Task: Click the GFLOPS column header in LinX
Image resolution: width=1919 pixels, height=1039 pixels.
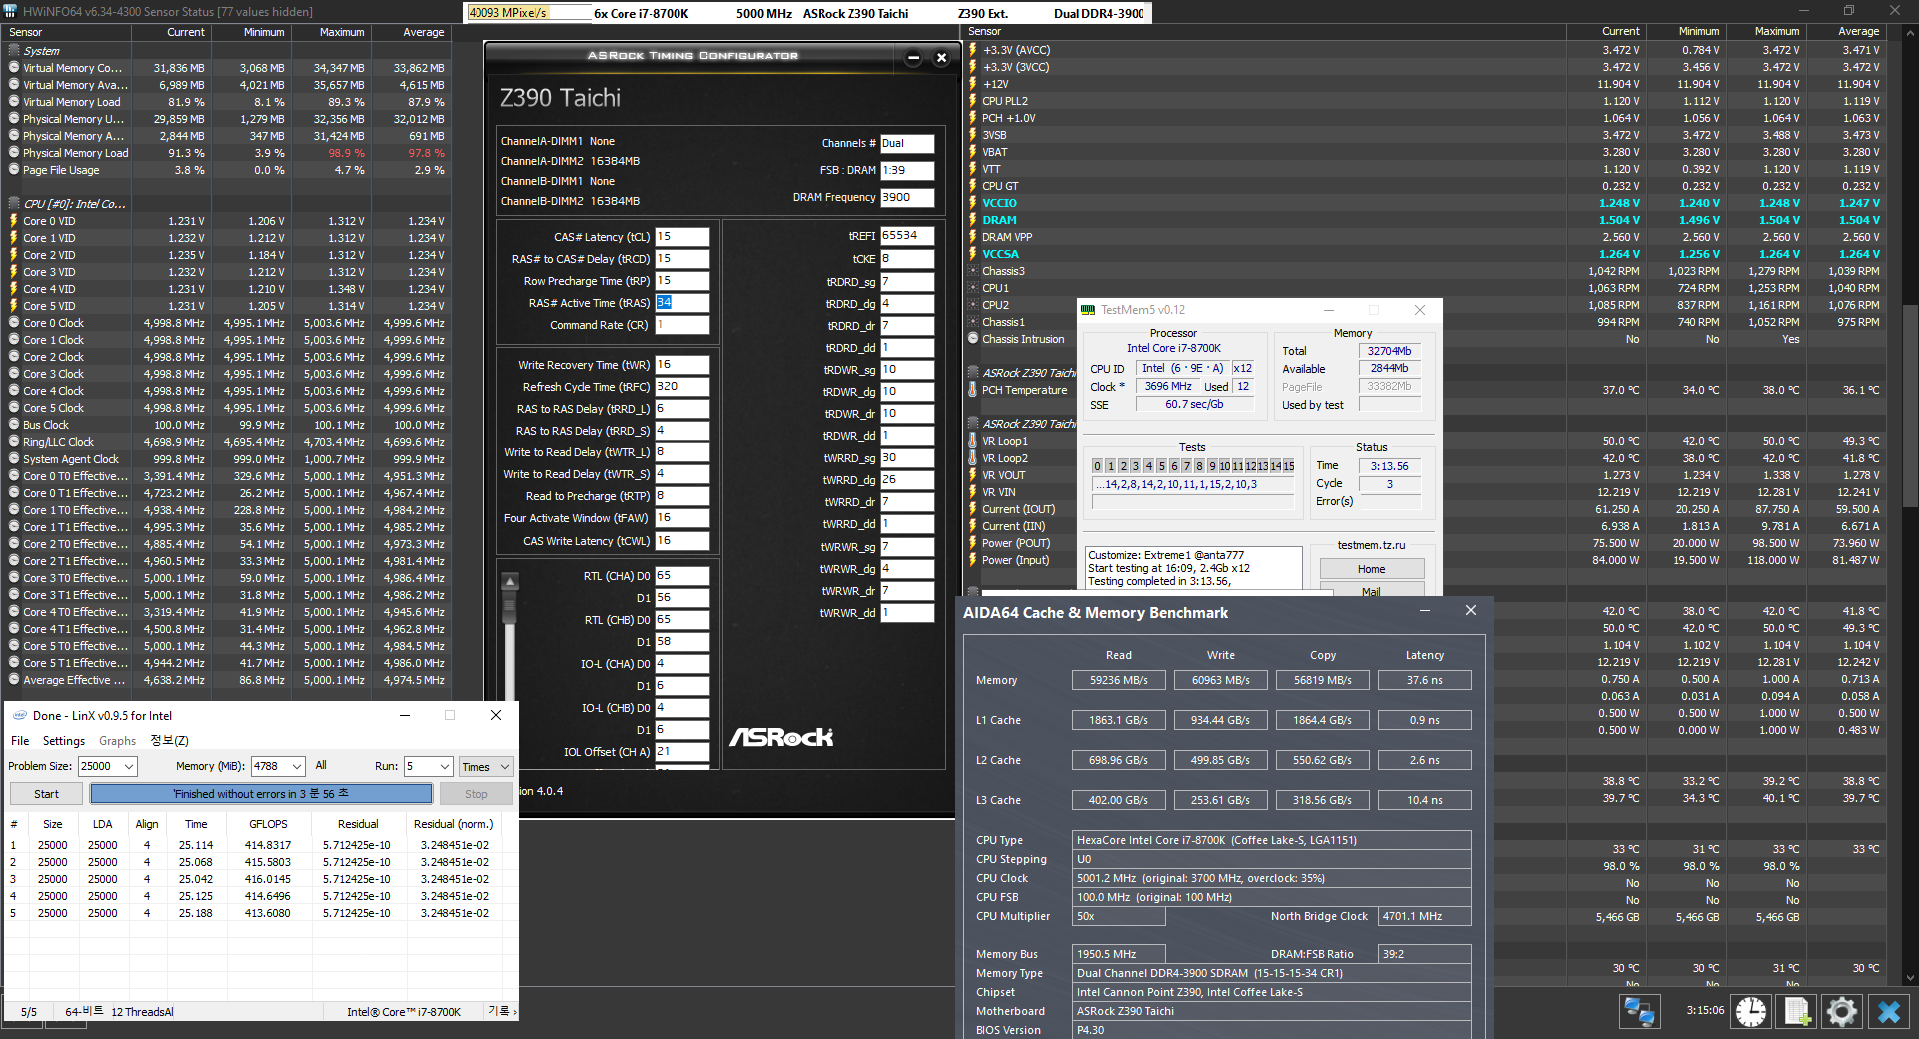Action: pos(268,824)
